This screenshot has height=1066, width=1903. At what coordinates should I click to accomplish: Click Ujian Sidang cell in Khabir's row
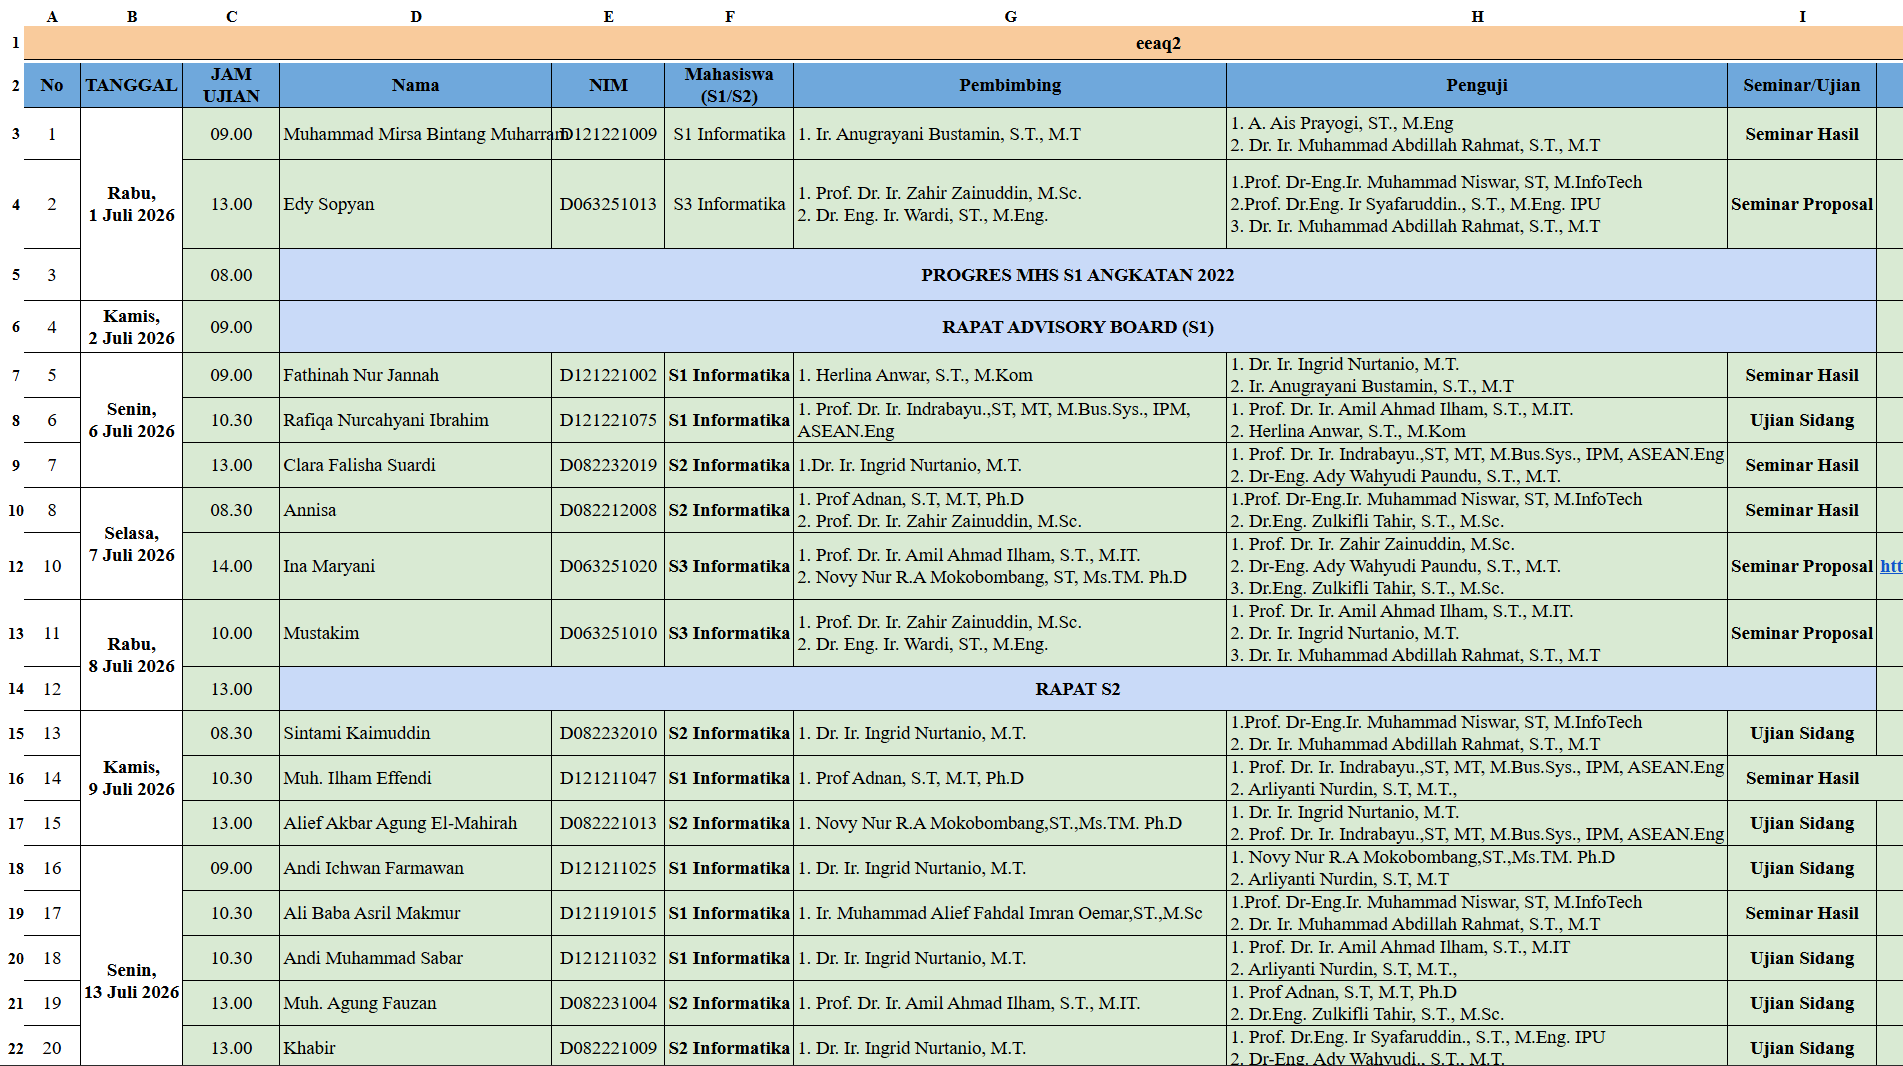1802,1048
